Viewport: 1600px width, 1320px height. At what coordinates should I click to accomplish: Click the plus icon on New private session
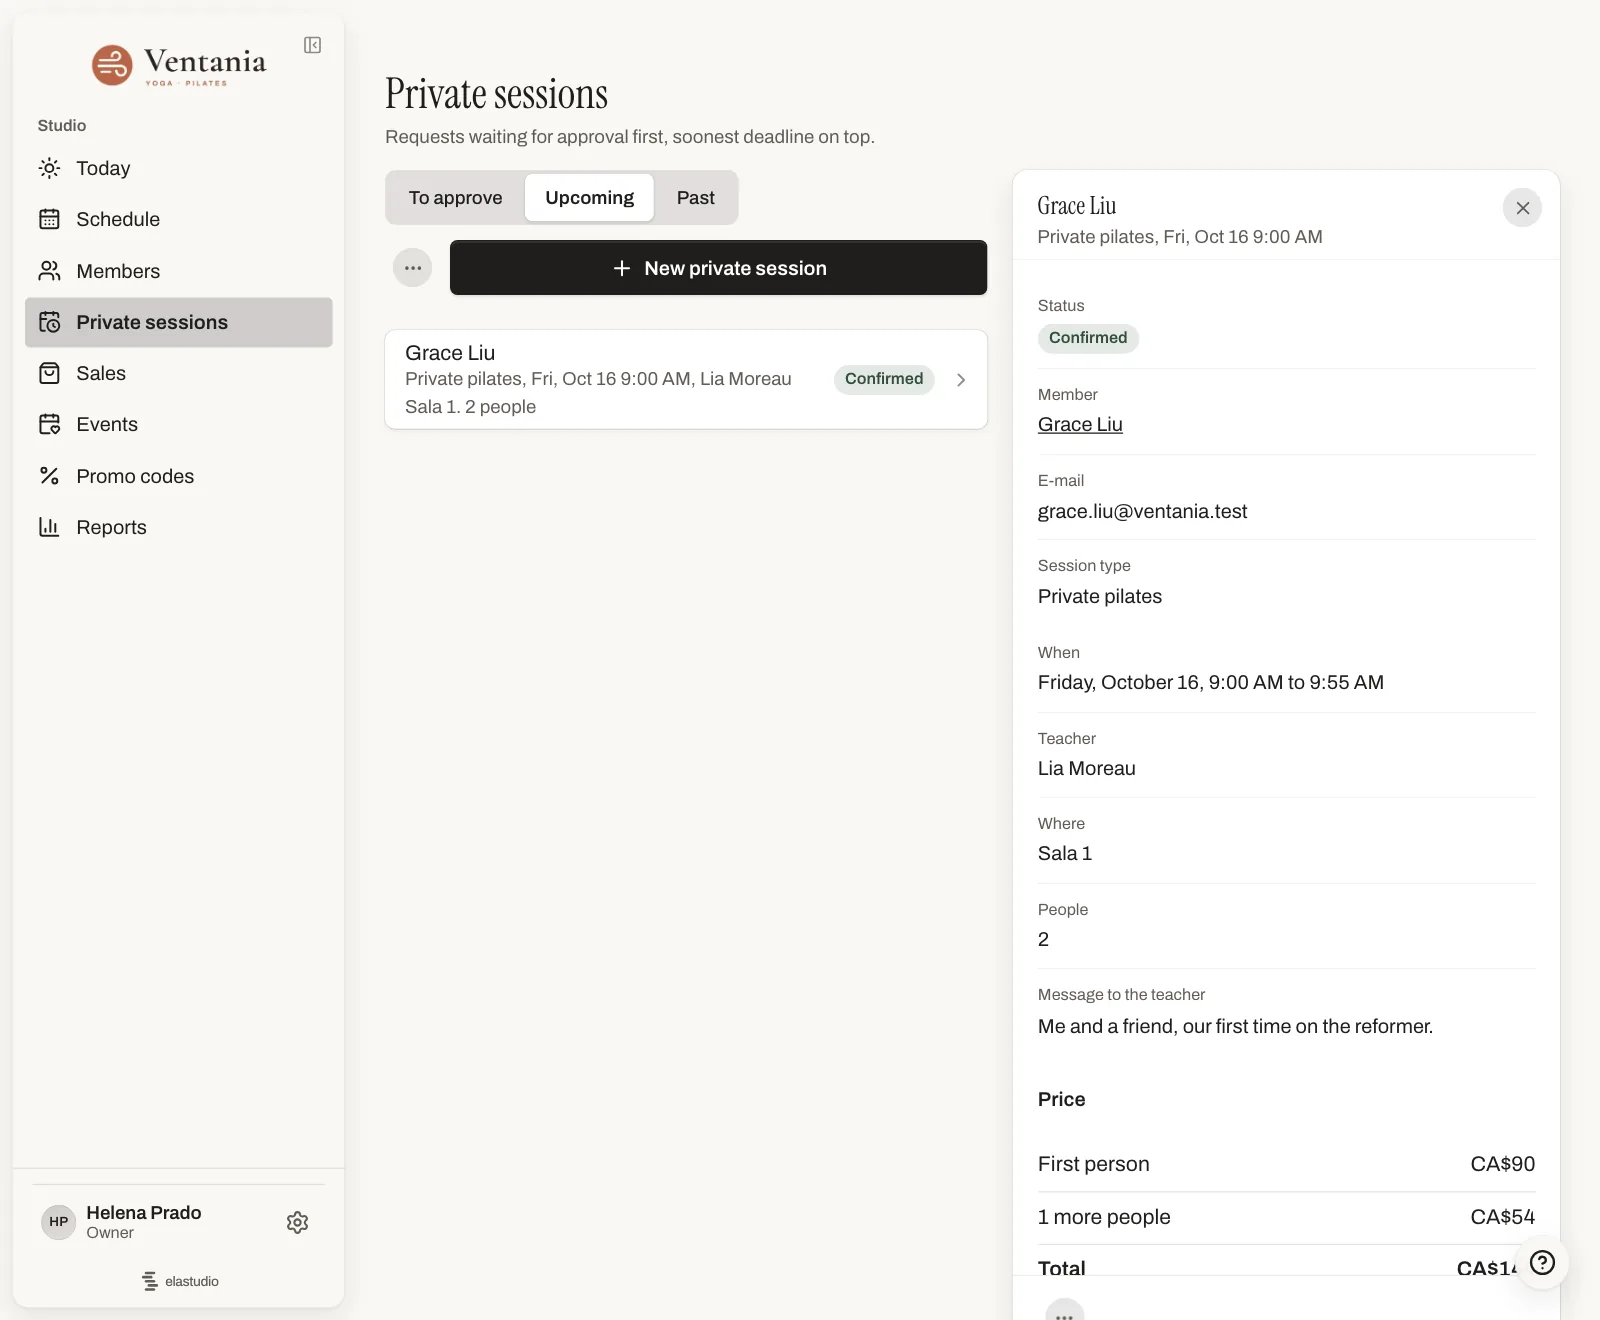(621, 268)
